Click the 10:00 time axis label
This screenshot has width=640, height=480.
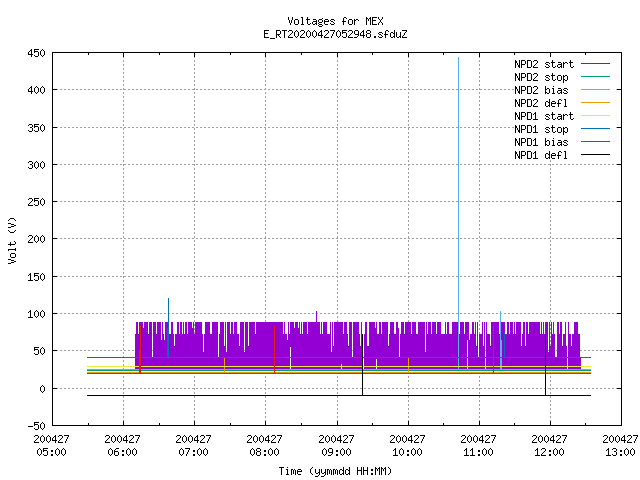tap(407, 452)
